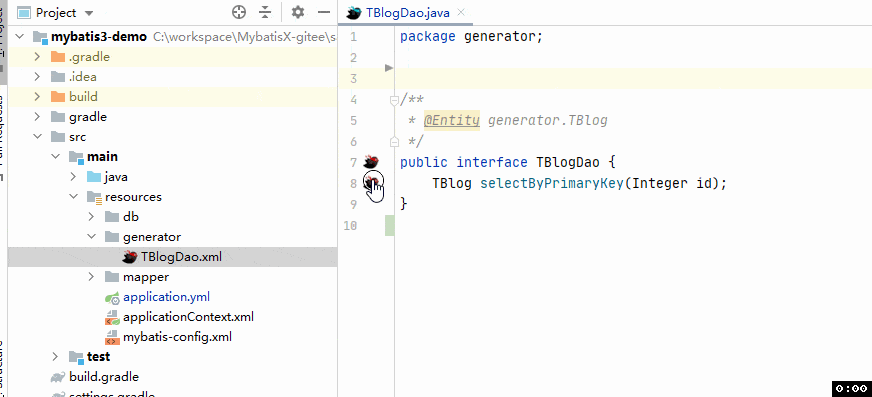Open build.gradle file
The height and width of the screenshot is (397, 872).
click(x=104, y=377)
